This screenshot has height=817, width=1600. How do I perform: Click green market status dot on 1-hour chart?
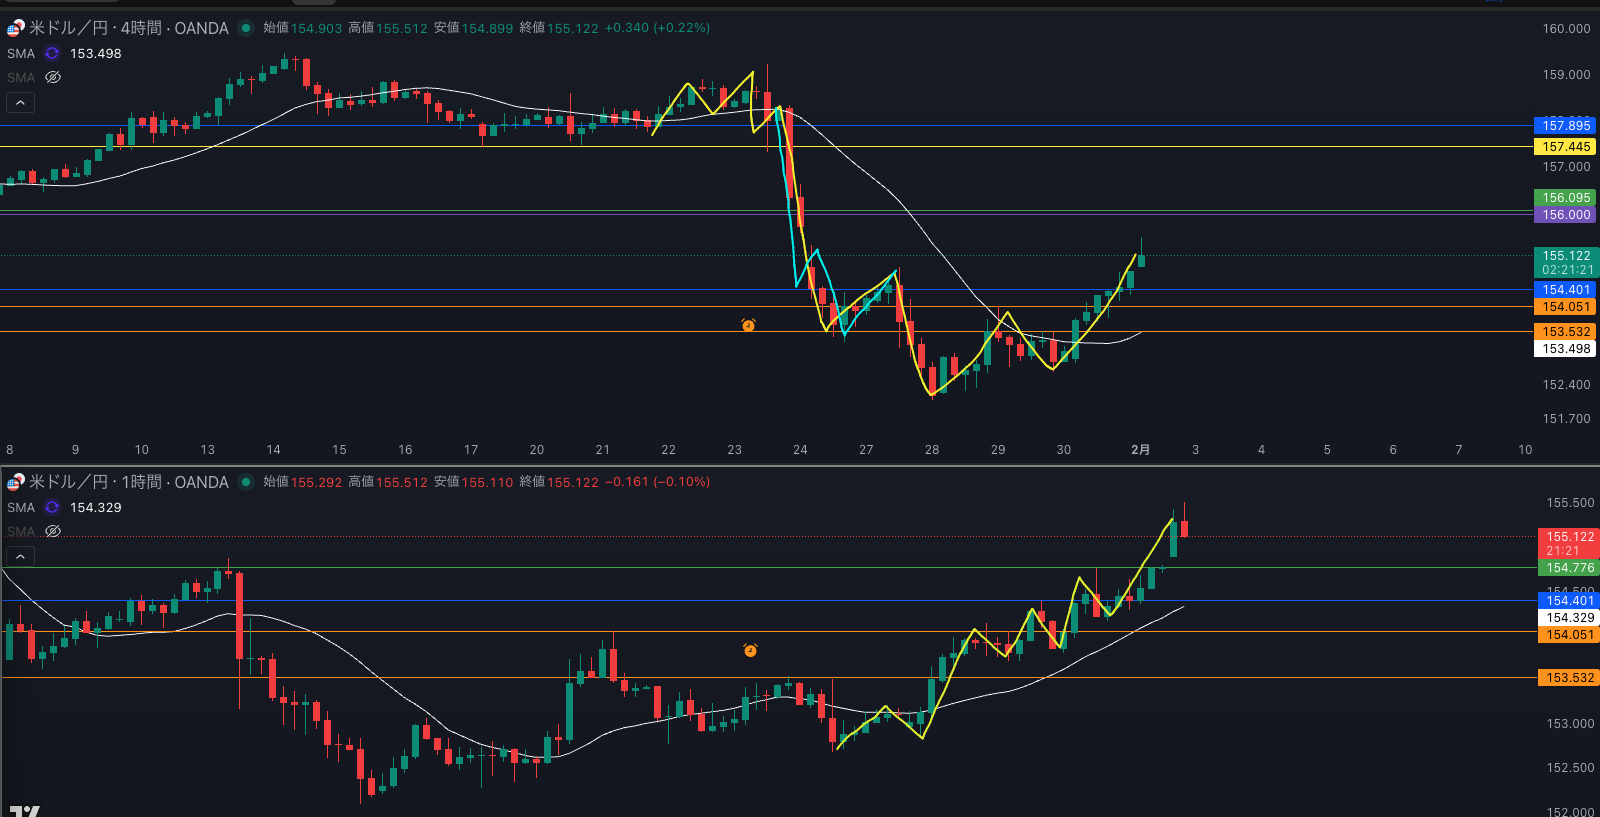246,482
